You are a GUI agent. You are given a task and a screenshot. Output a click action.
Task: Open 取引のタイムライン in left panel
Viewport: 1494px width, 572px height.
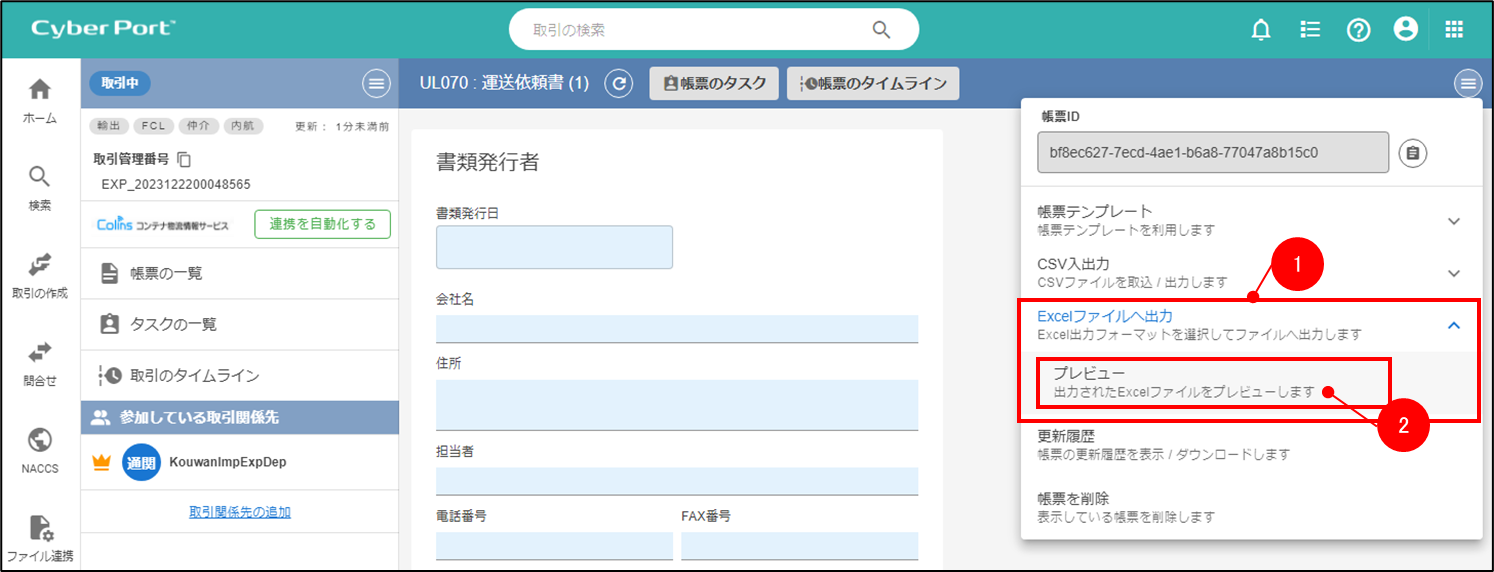click(x=194, y=376)
